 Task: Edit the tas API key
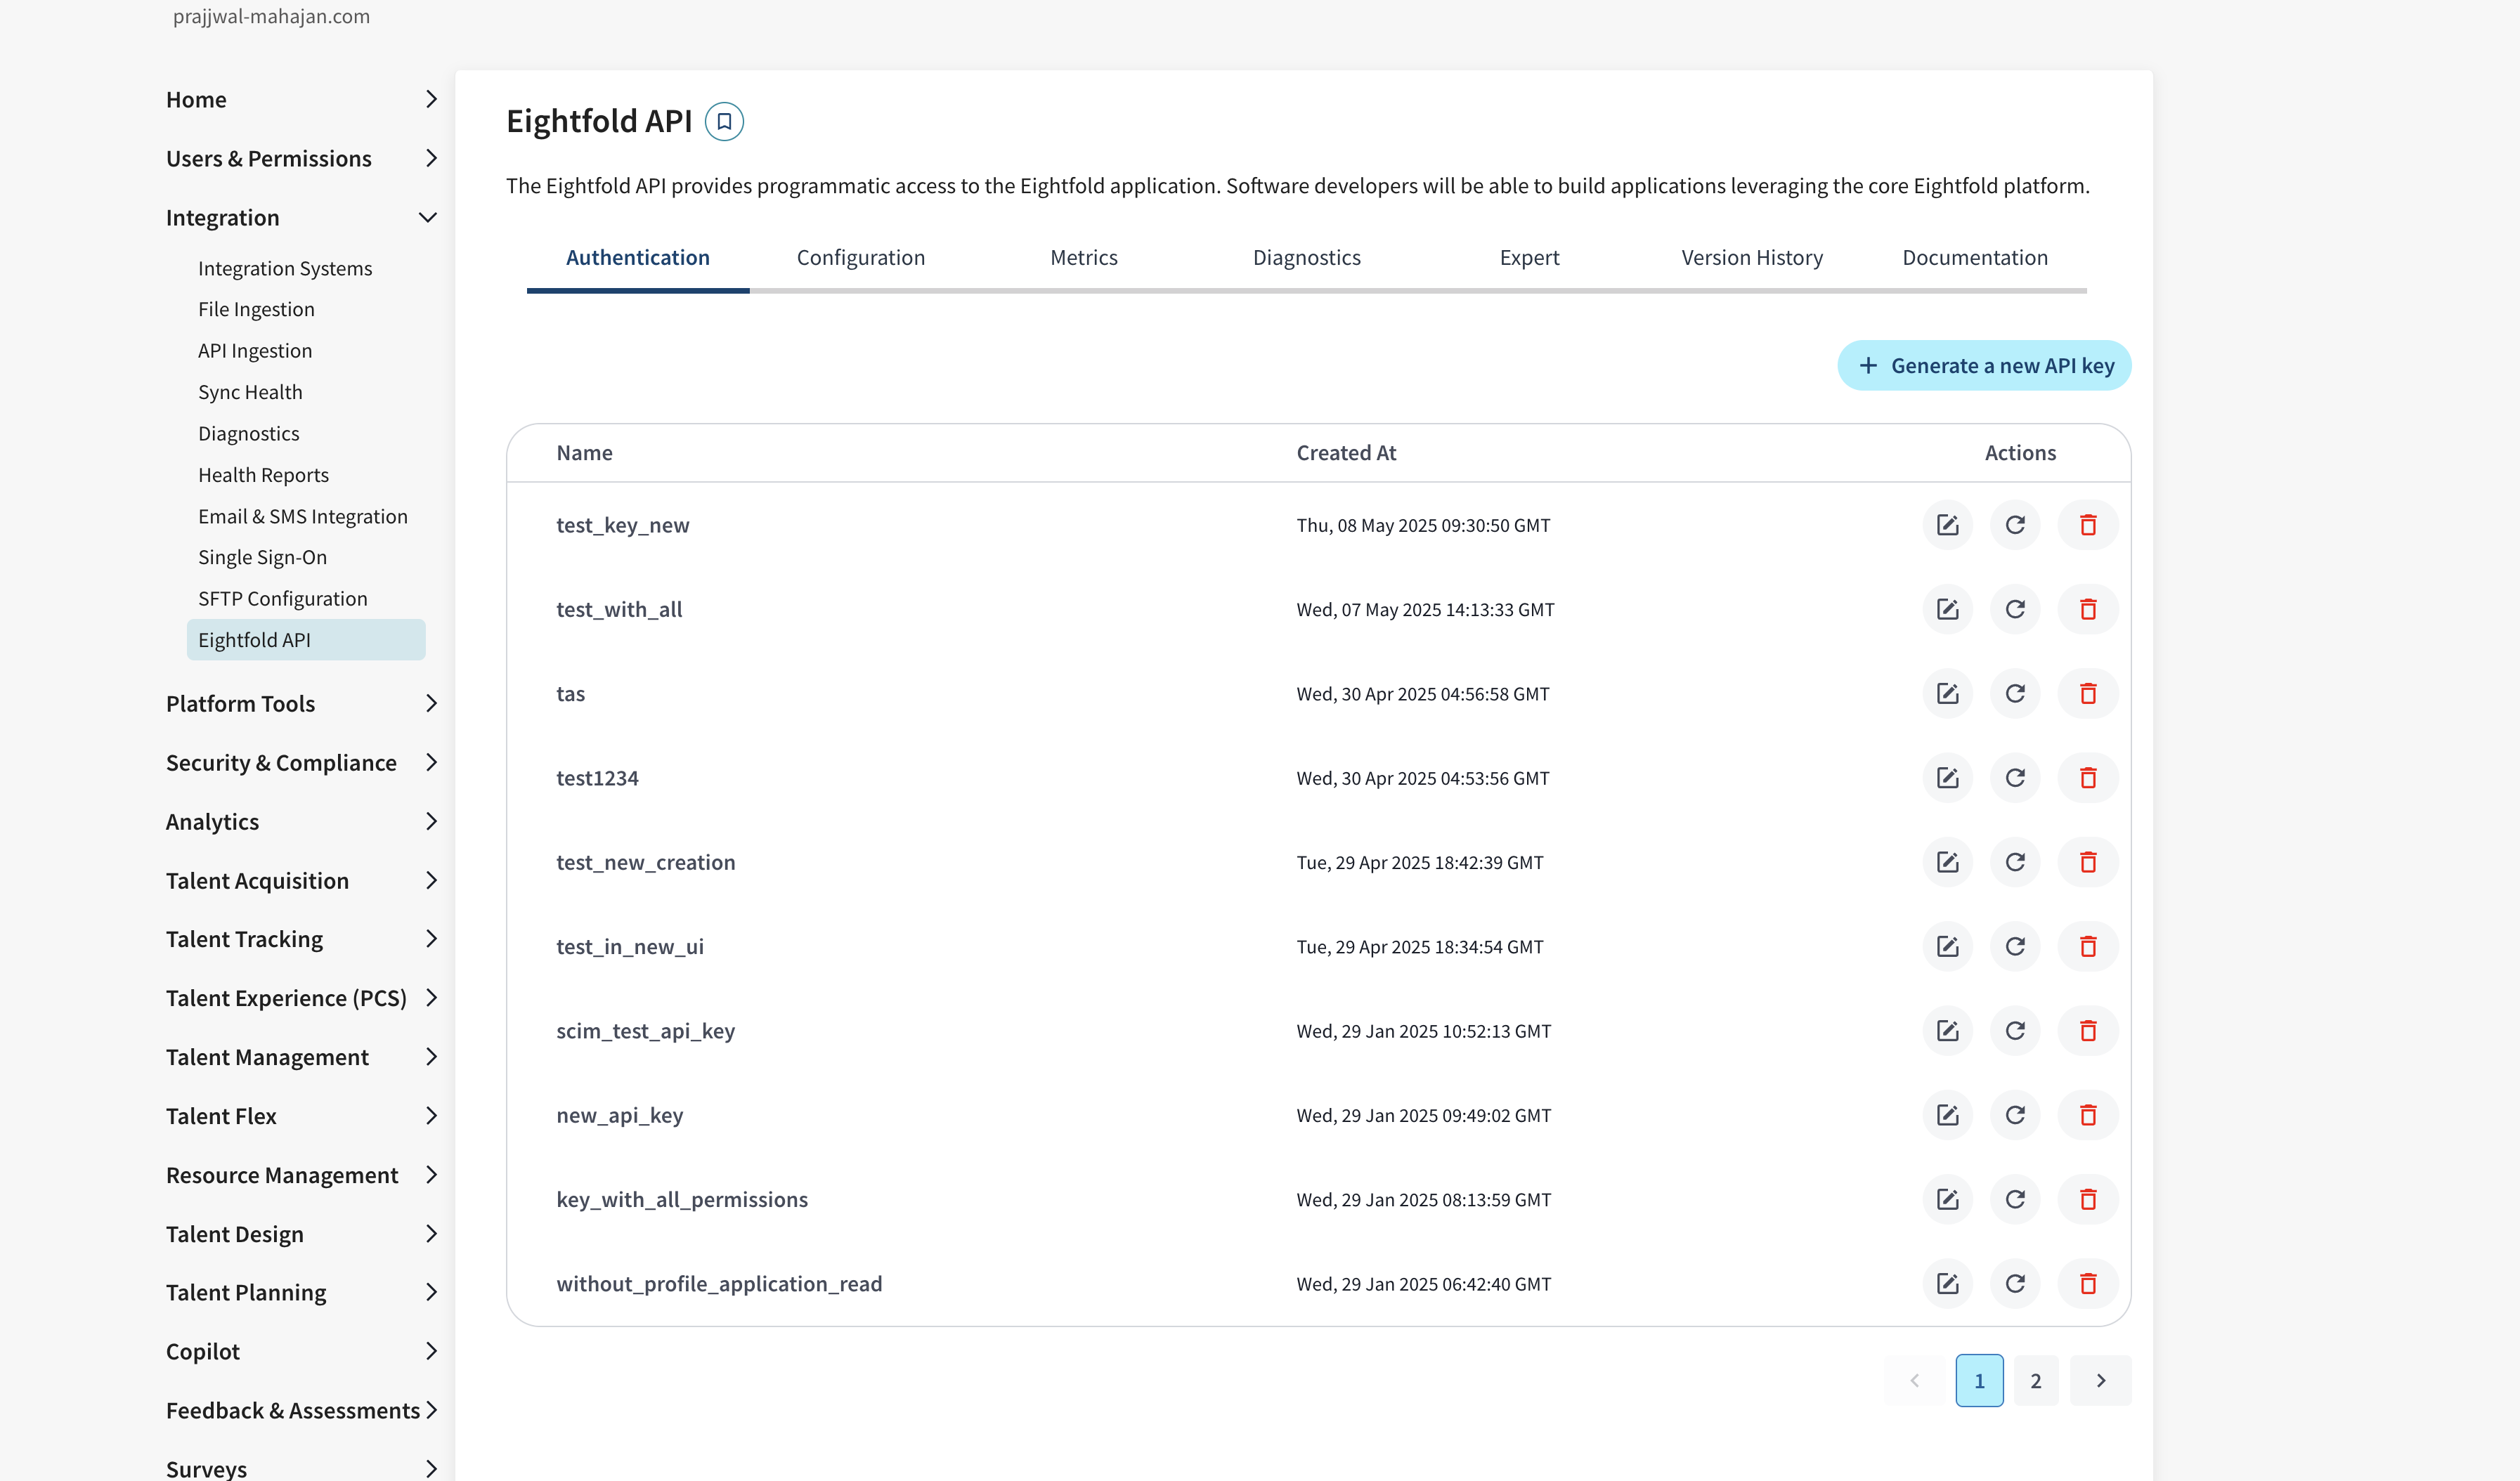1947,693
